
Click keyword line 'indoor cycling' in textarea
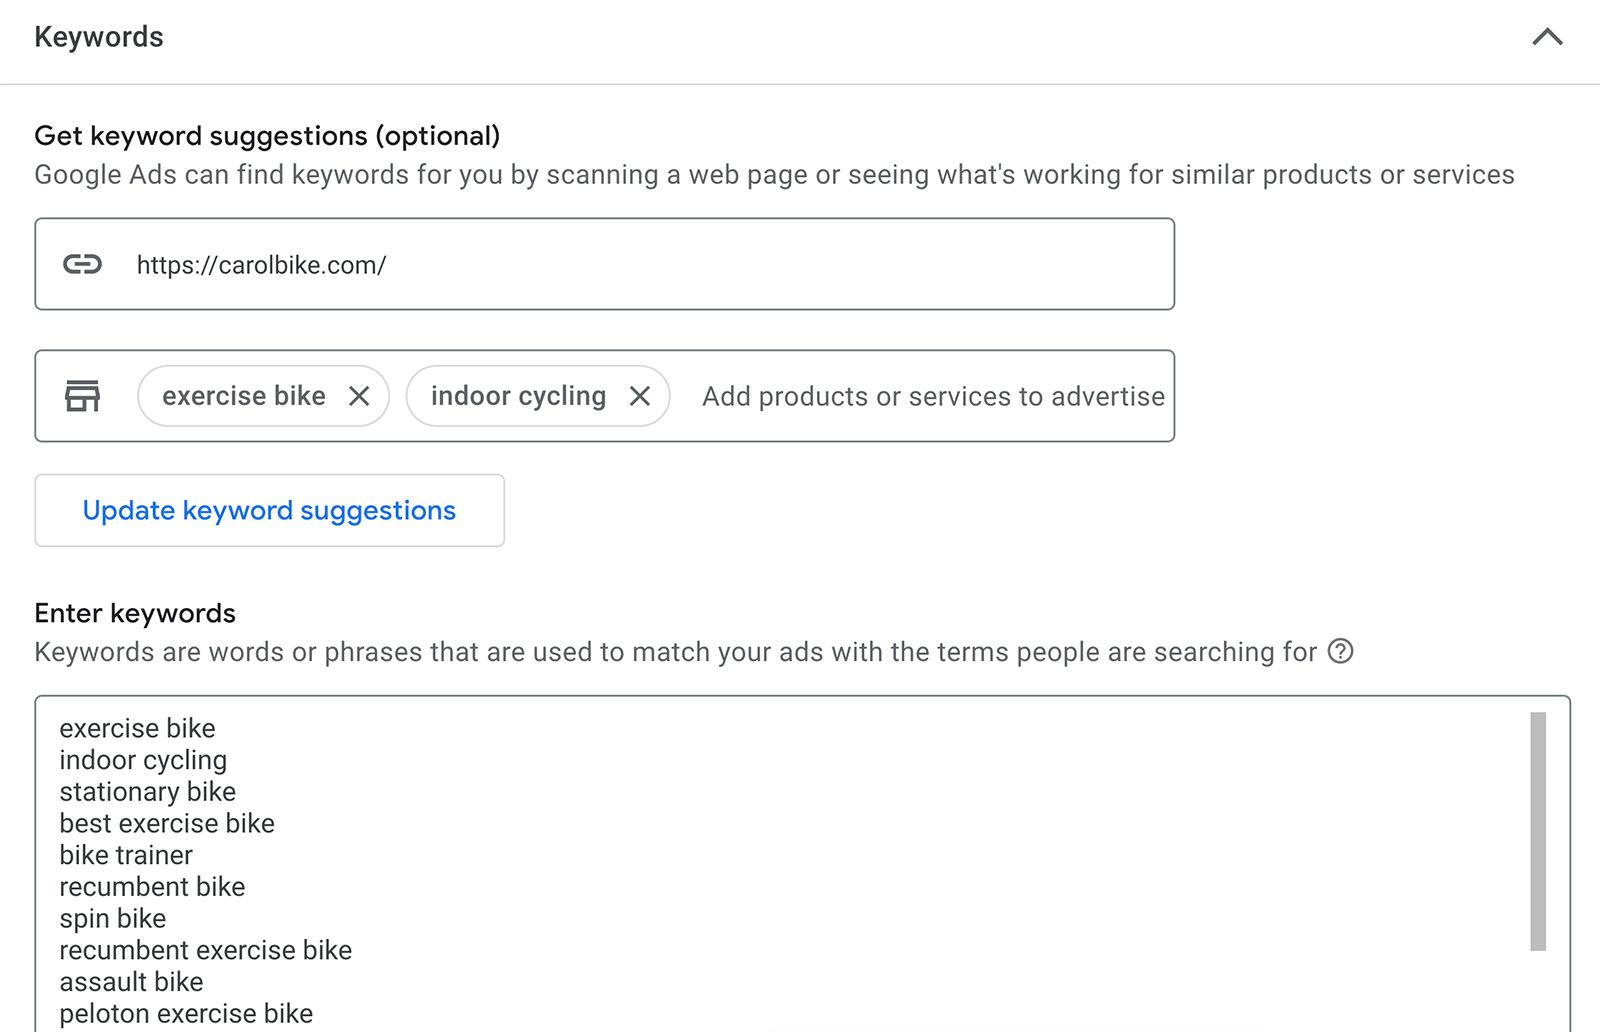coord(143,761)
